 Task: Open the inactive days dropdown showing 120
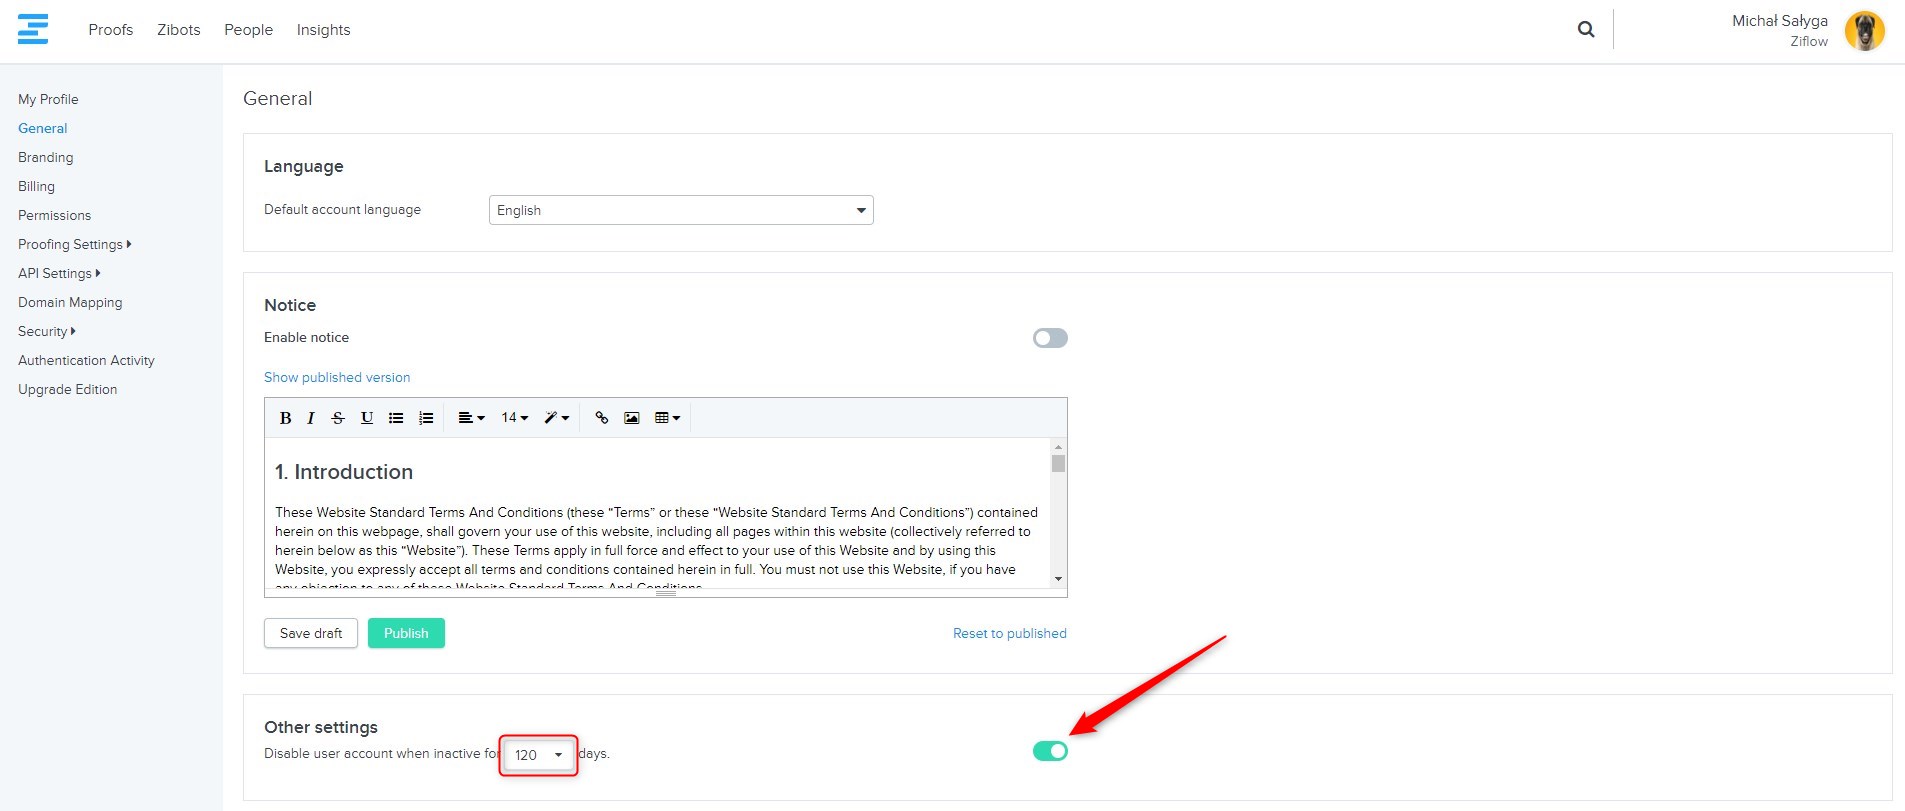[539, 755]
